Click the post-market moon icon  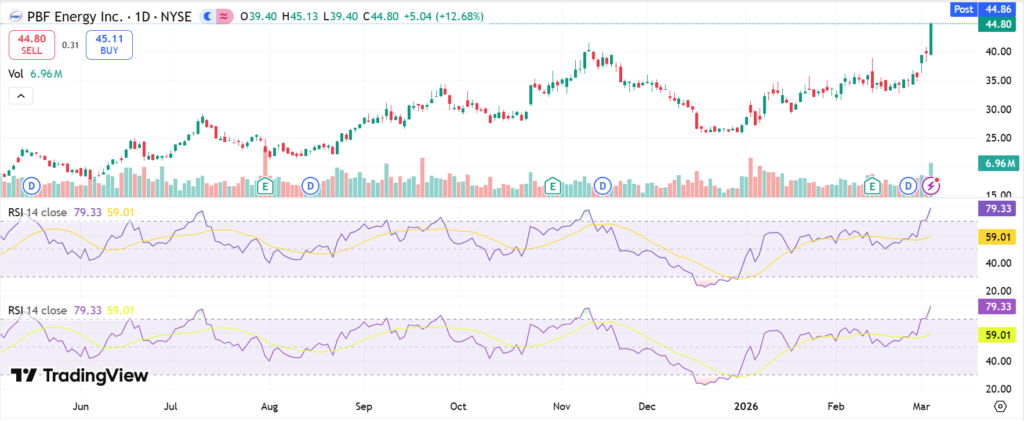click(x=207, y=16)
